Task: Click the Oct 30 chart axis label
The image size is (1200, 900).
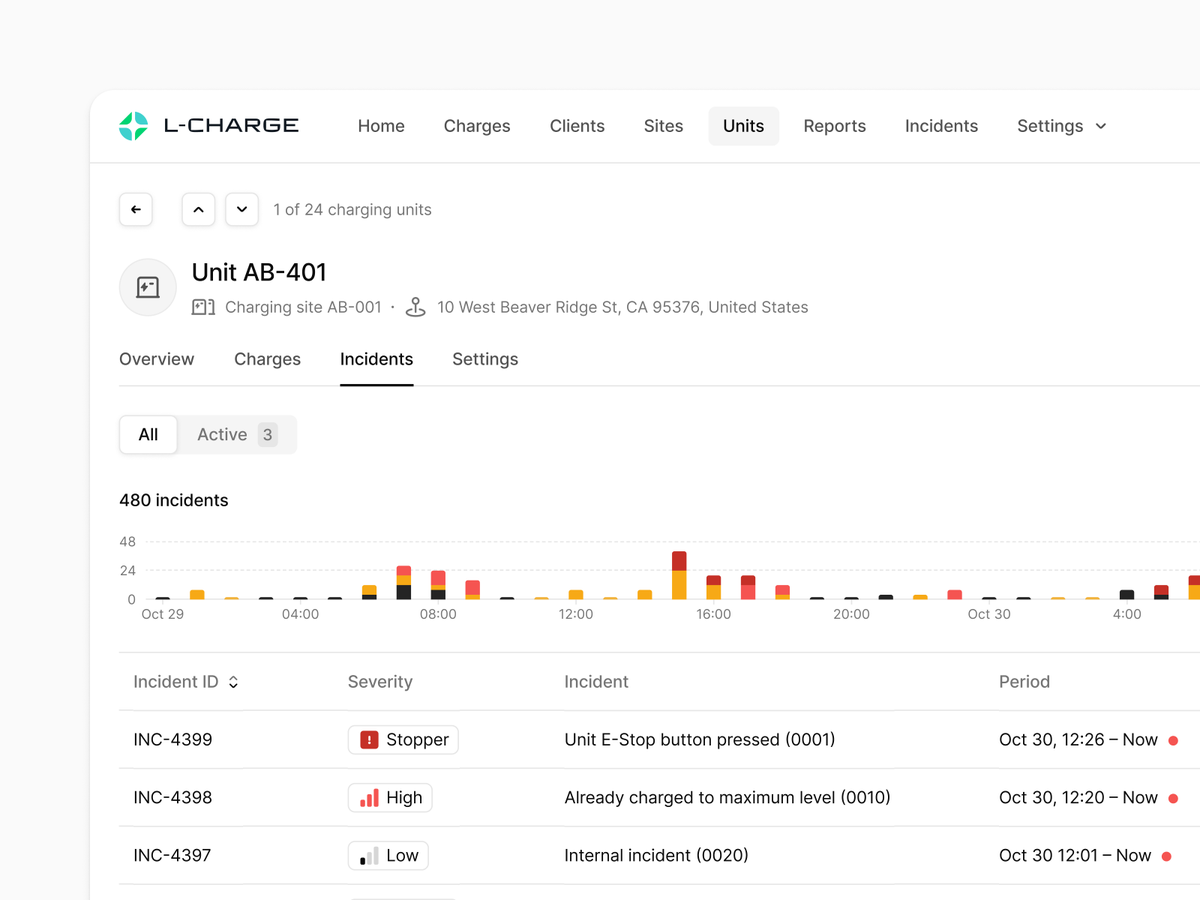Action: pyautogui.click(x=989, y=614)
